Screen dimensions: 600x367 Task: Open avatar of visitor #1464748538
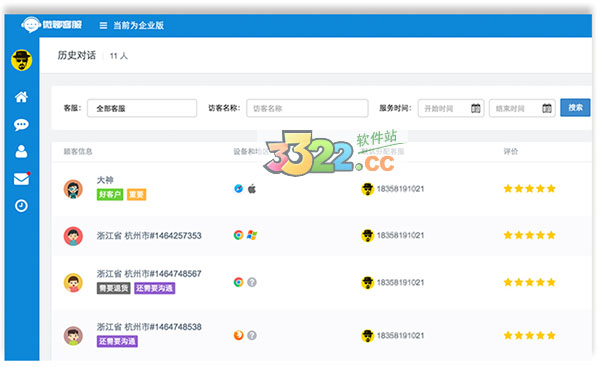tap(73, 336)
